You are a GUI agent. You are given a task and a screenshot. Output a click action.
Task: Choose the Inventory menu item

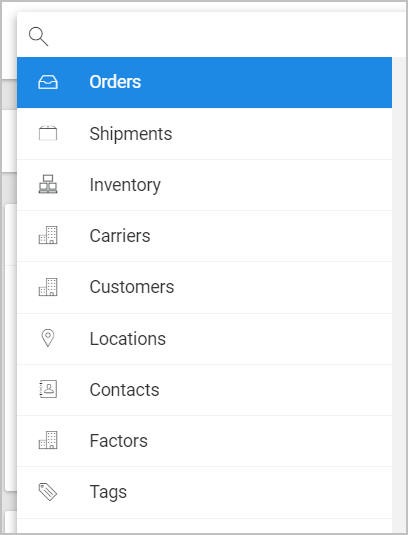tap(204, 185)
